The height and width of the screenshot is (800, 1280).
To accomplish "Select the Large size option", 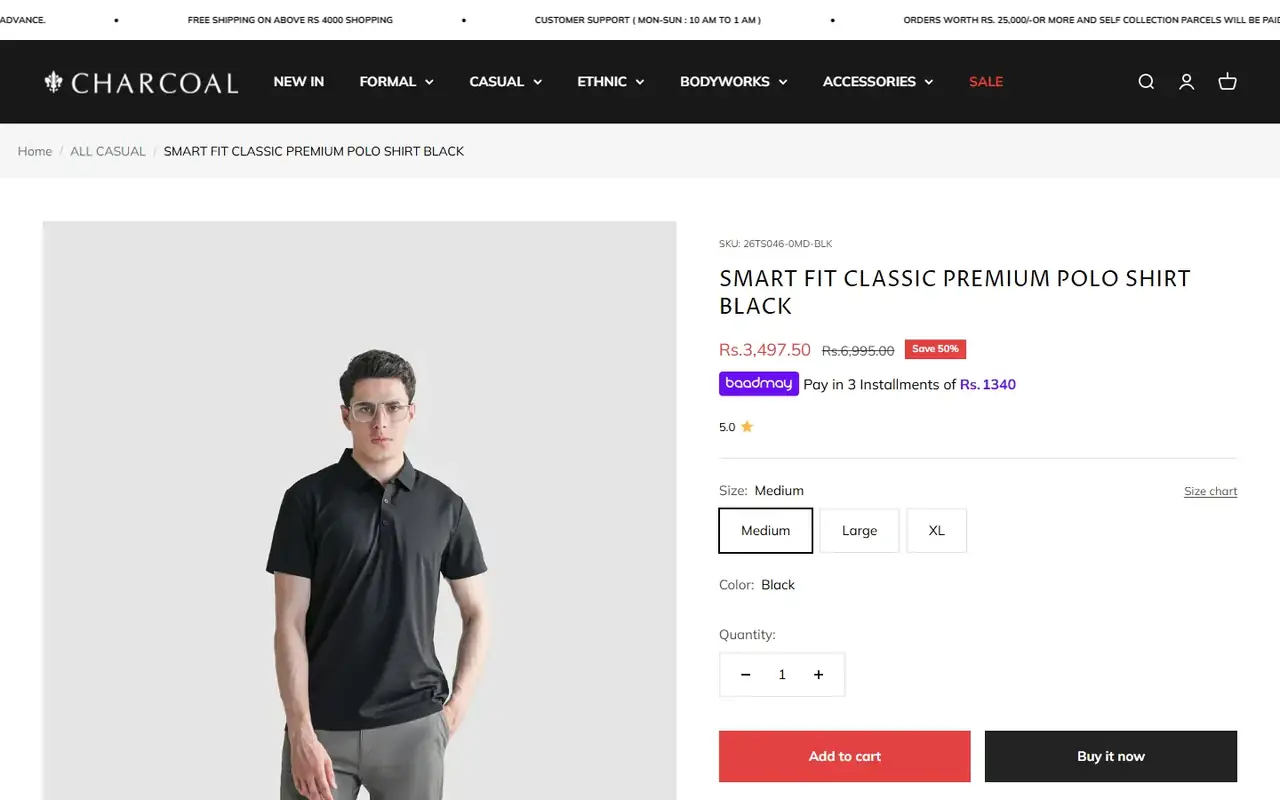I will coord(859,531).
